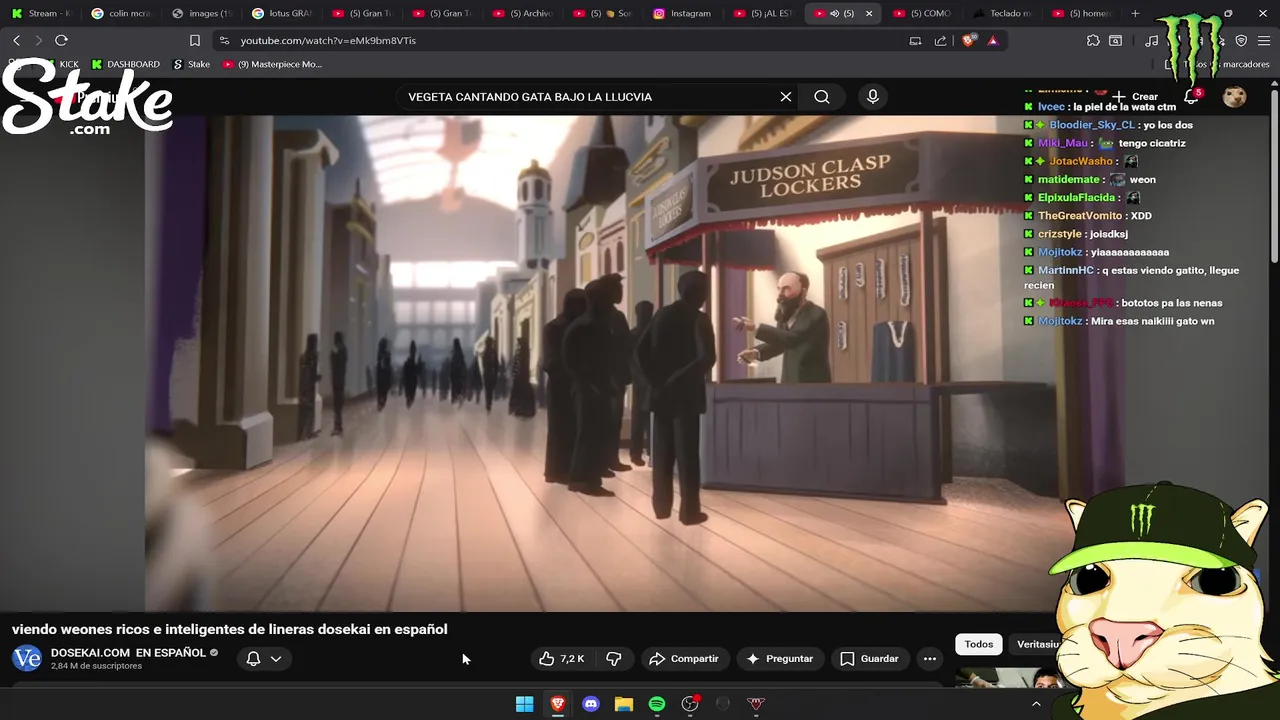Click 2,84 M de suscriptores text
Image resolution: width=1280 pixels, height=720 pixels.
96,666
